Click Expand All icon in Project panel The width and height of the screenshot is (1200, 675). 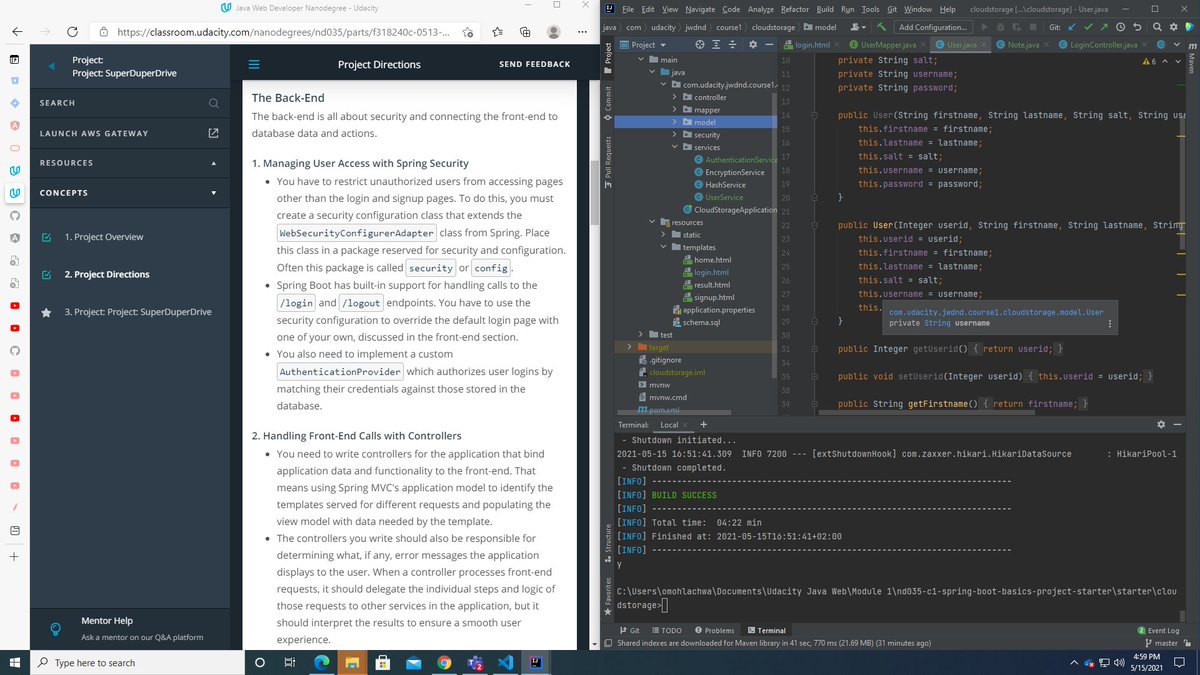[717, 45]
